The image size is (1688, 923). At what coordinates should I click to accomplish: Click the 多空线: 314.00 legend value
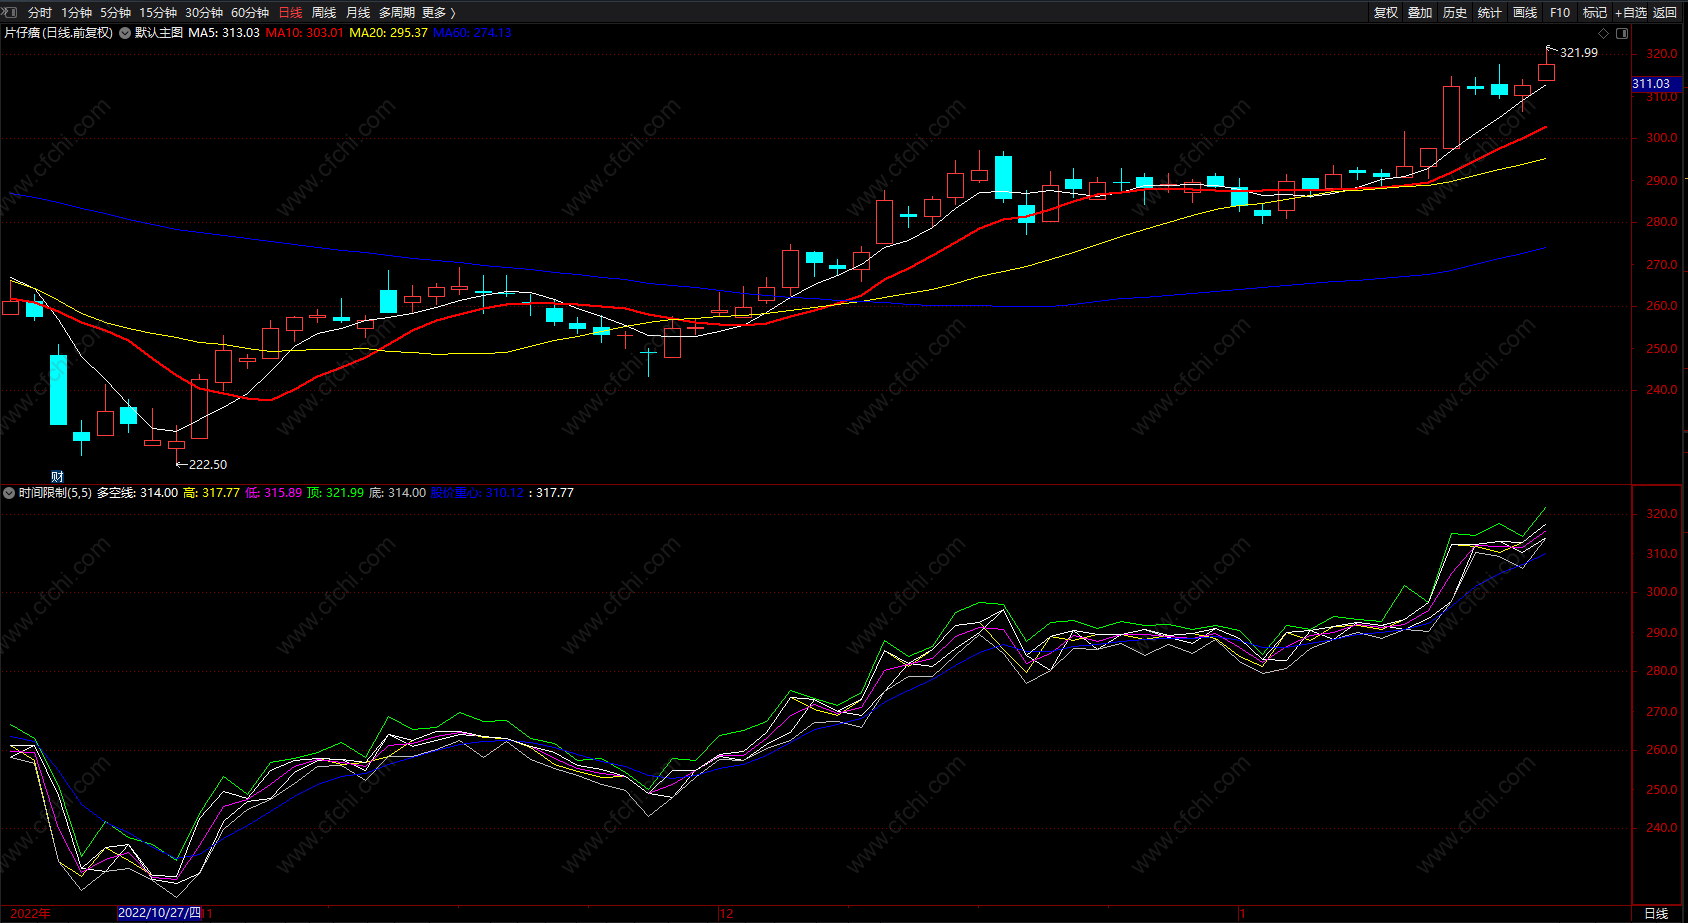click(x=137, y=493)
